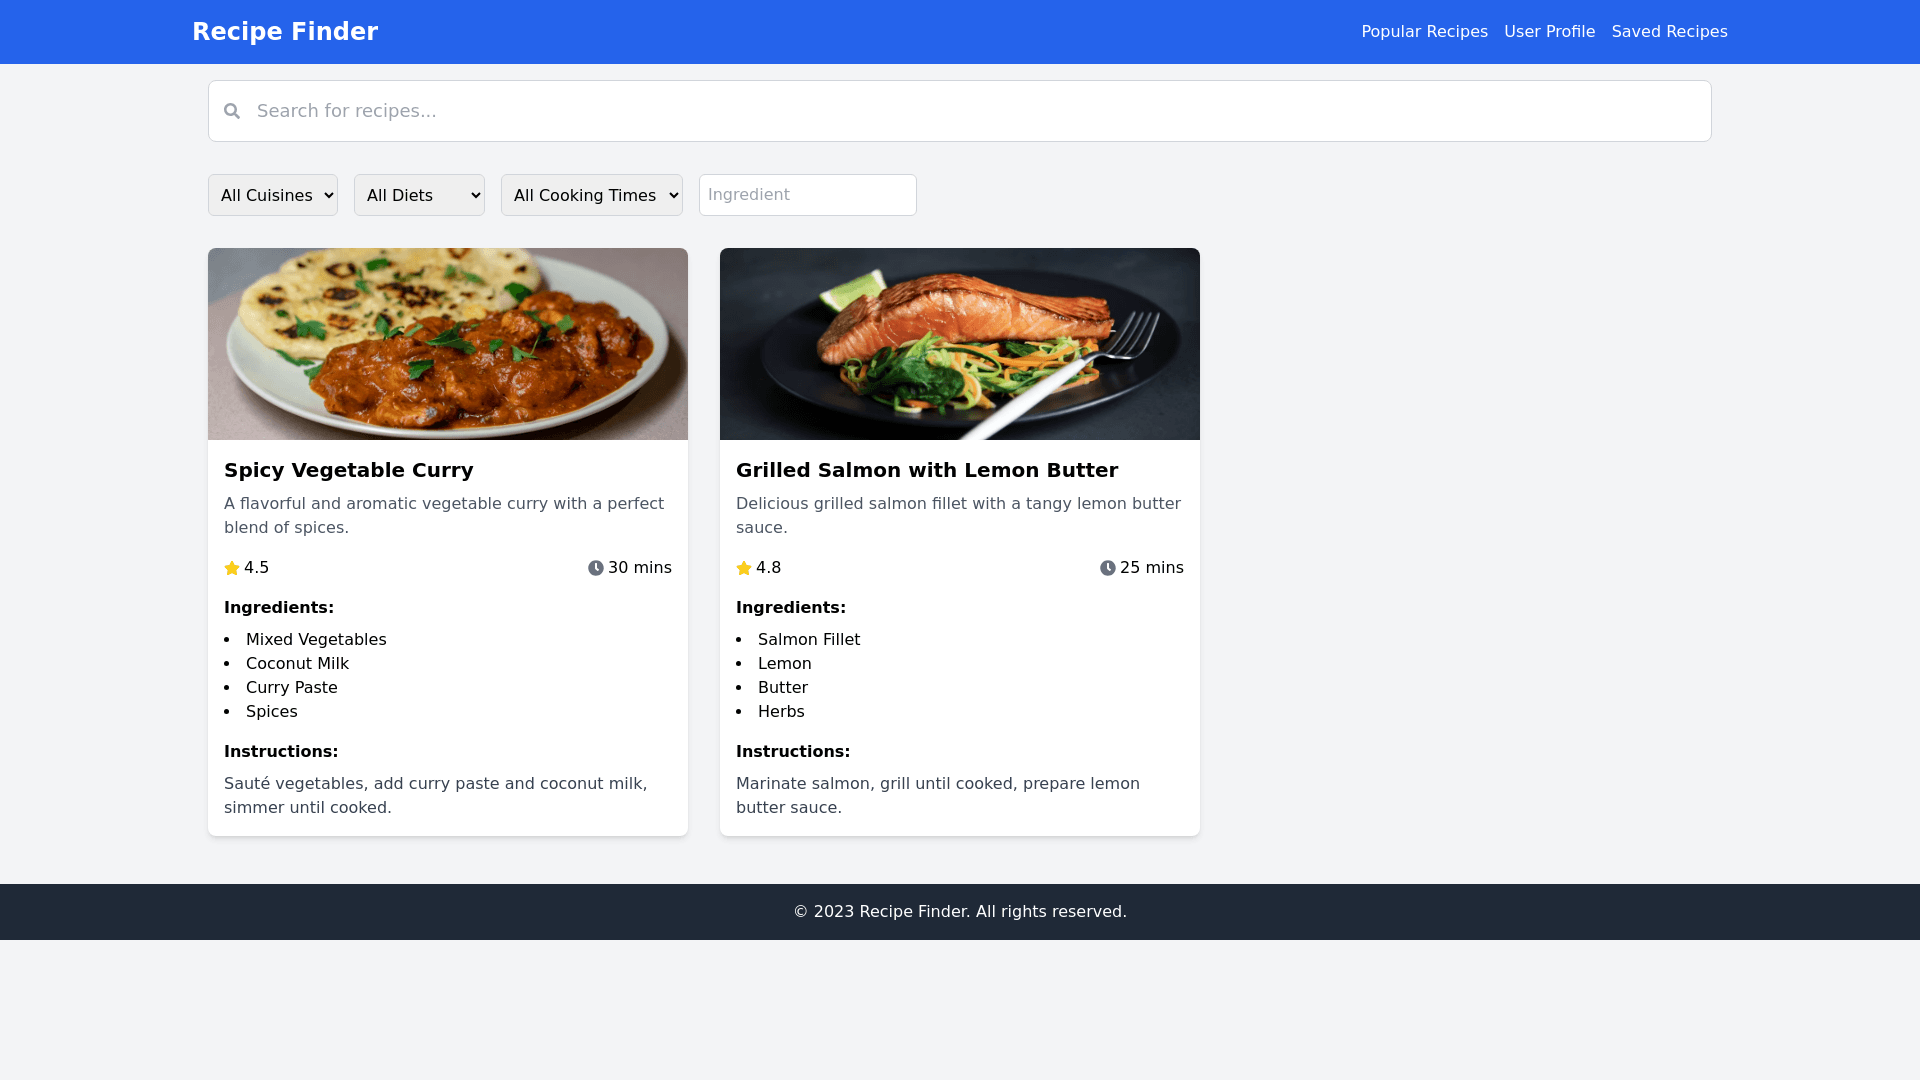The width and height of the screenshot is (1920, 1080).
Task: Go to Popular Recipes page
Action: click(x=1424, y=32)
